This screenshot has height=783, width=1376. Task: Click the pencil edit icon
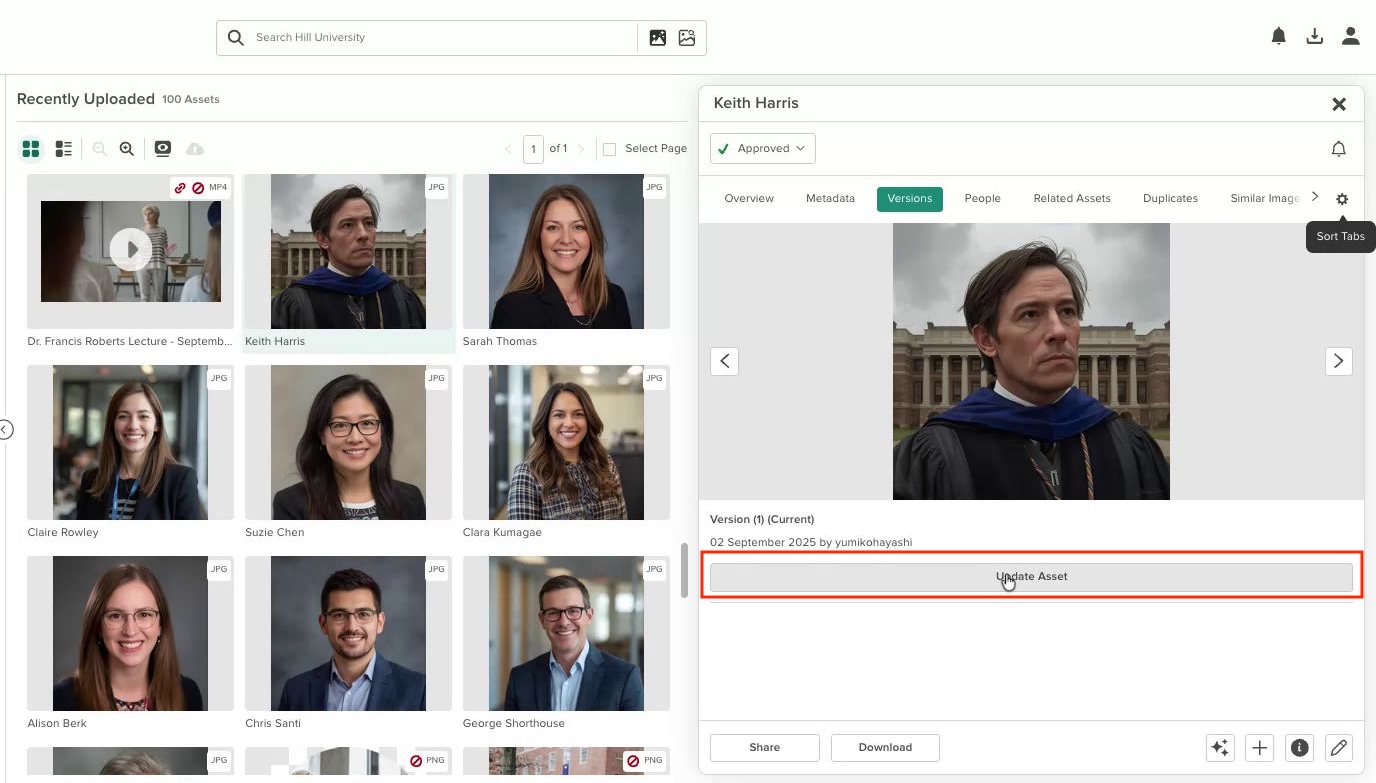point(1339,747)
